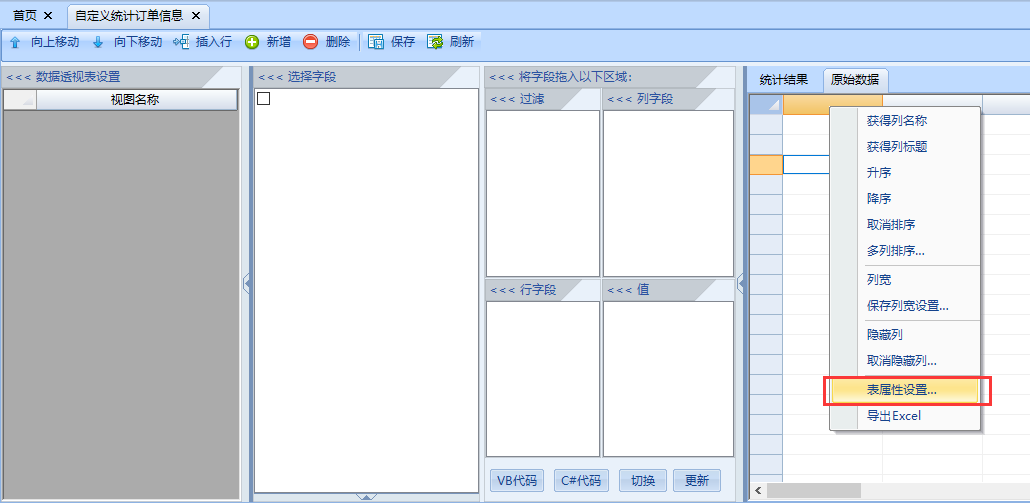Click the 向上移动 toolbar label
This screenshot has height=503, width=1030.
point(55,43)
